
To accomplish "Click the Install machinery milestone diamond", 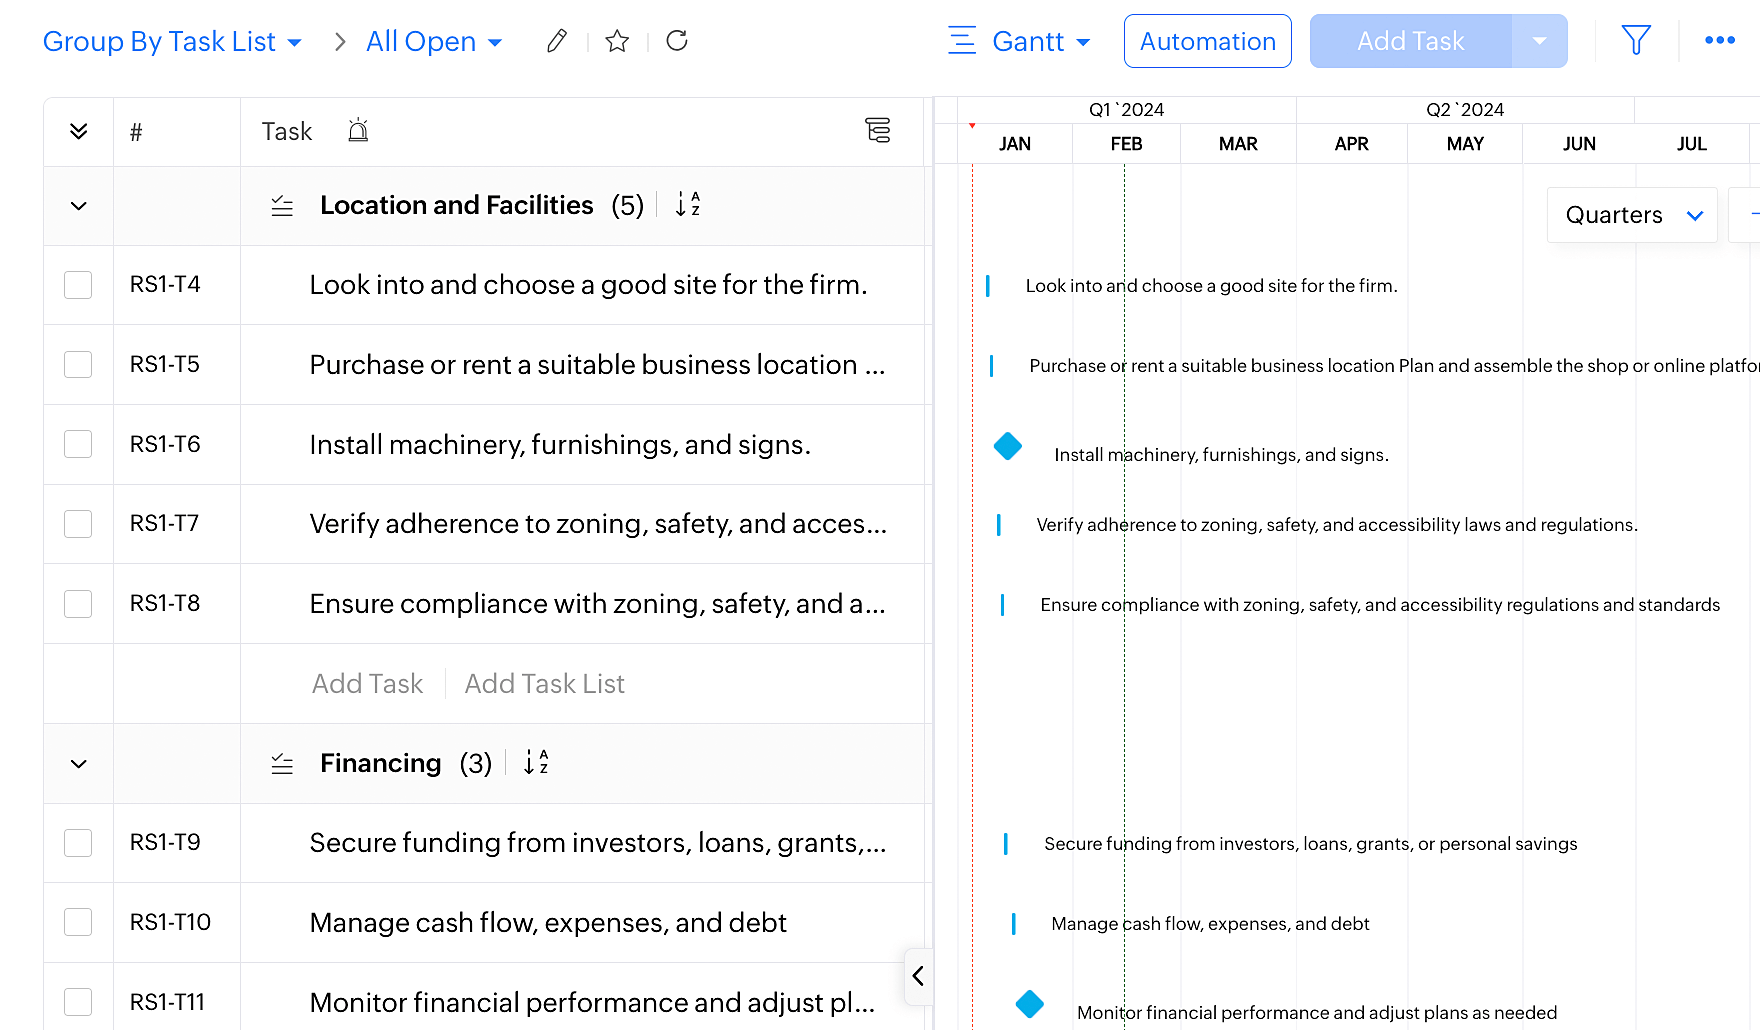I will click(x=1008, y=446).
